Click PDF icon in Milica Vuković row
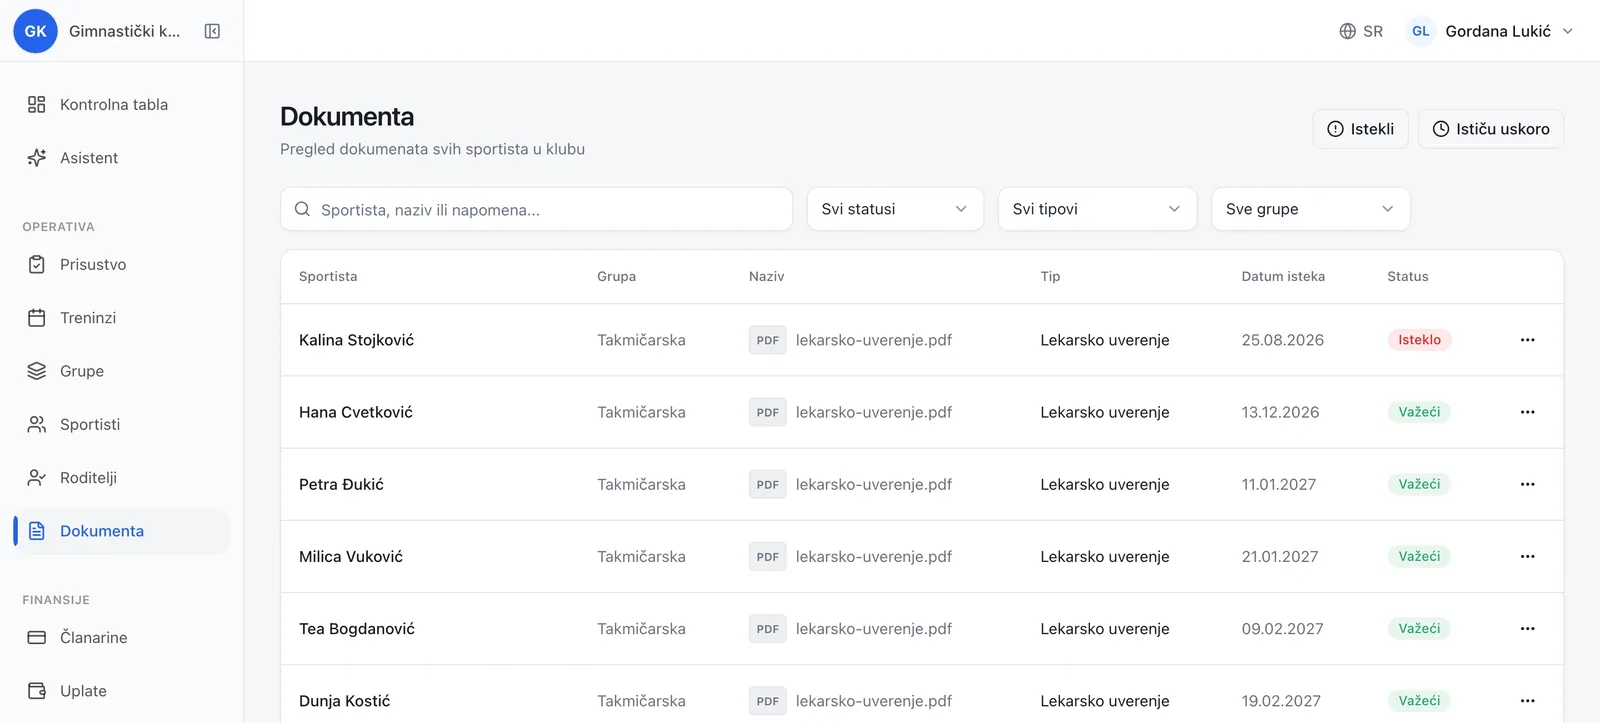 [768, 556]
